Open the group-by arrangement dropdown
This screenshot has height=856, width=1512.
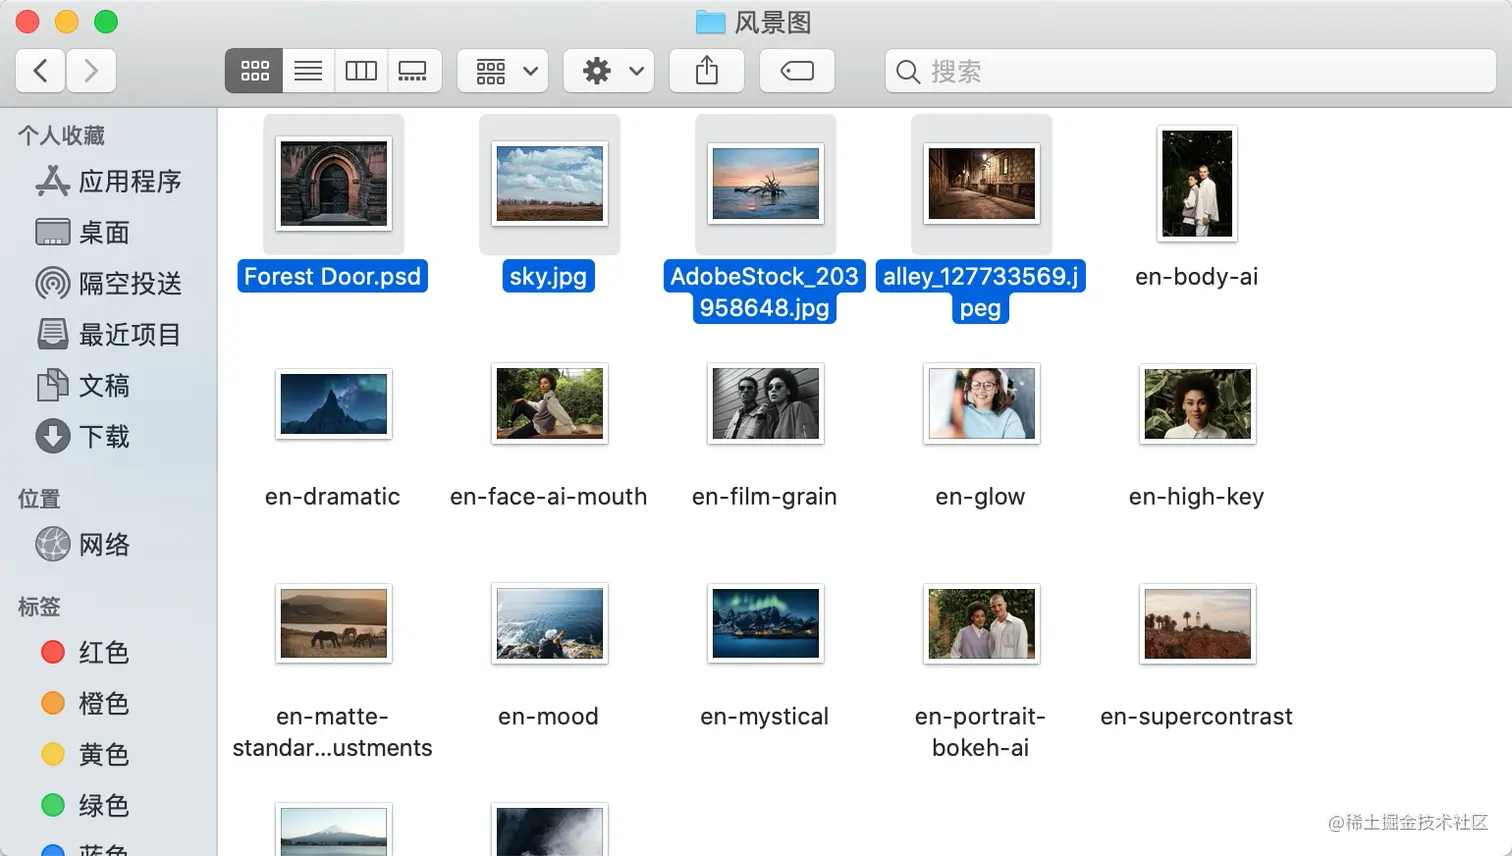pos(503,71)
